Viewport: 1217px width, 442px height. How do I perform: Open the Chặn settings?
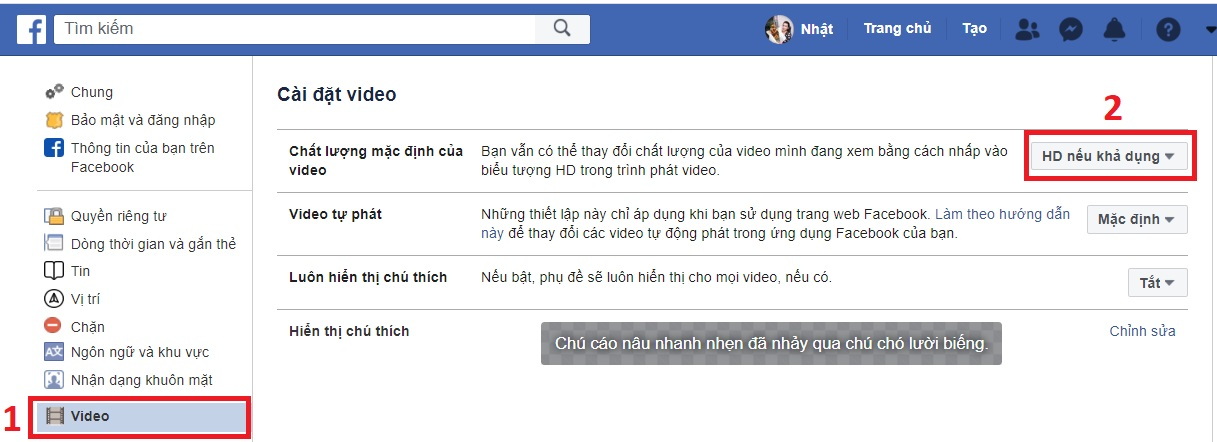point(88,327)
